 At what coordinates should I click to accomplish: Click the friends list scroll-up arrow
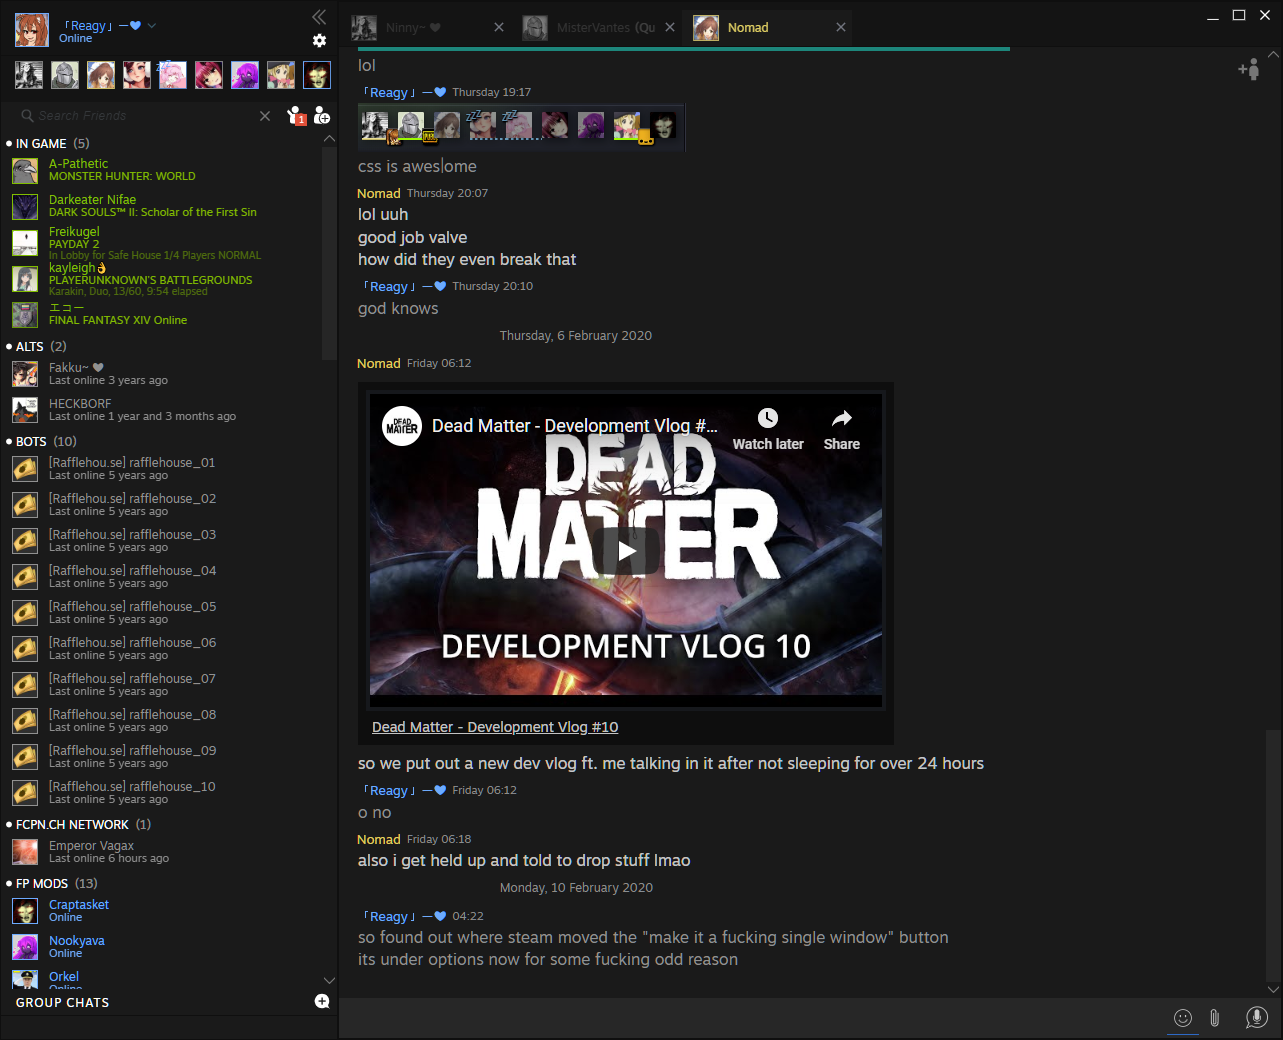tap(329, 139)
